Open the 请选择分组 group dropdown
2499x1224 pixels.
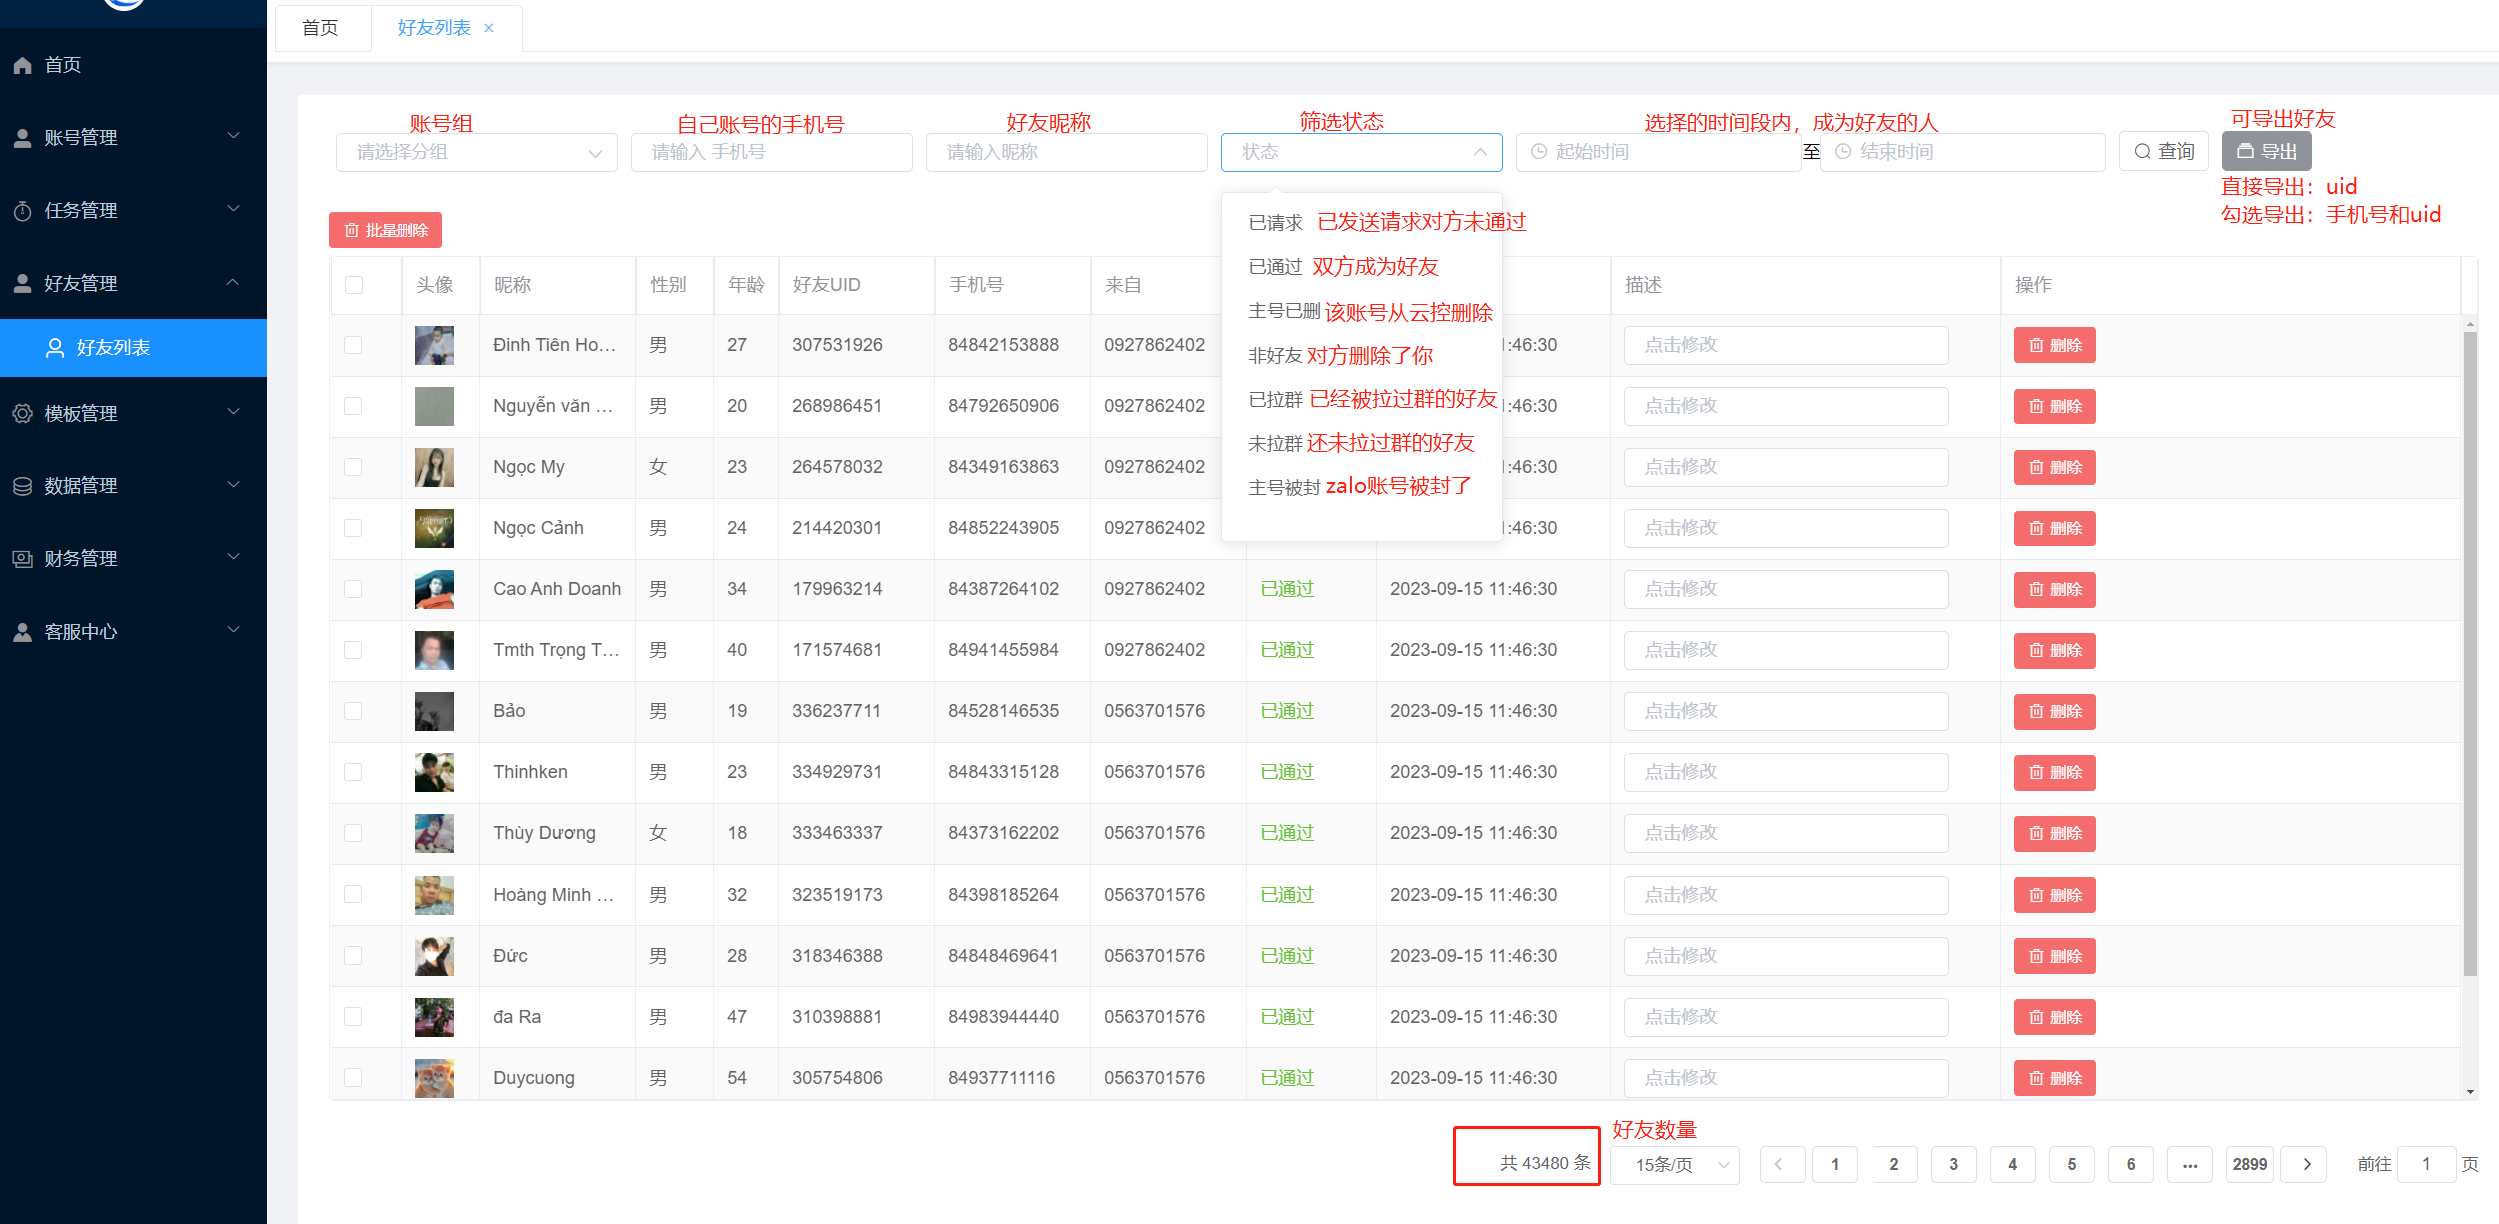(x=477, y=152)
